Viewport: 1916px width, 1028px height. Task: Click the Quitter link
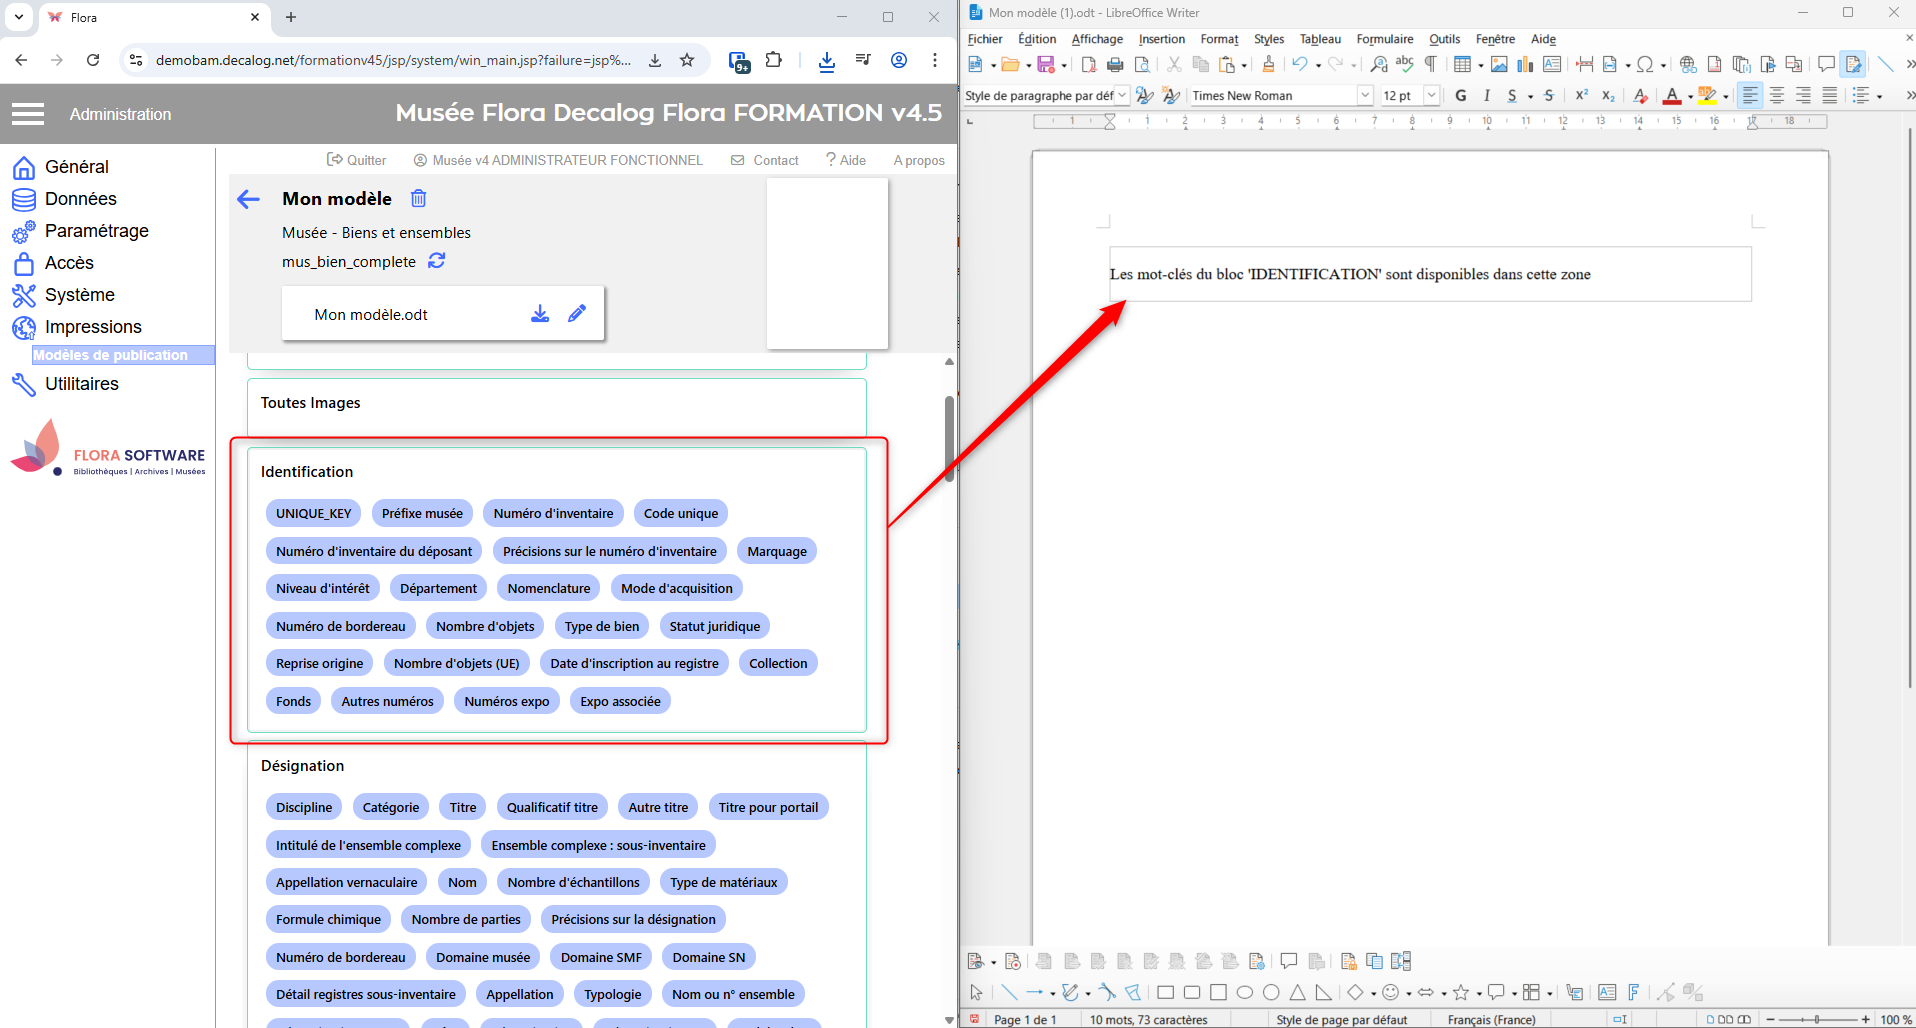point(357,160)
